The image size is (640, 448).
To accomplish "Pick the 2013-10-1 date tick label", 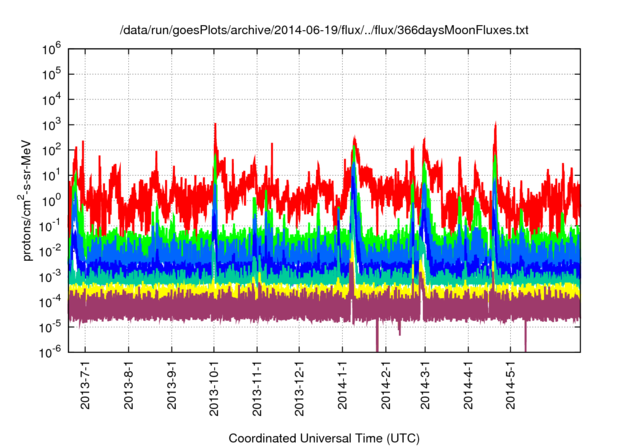I will point(214,388).
